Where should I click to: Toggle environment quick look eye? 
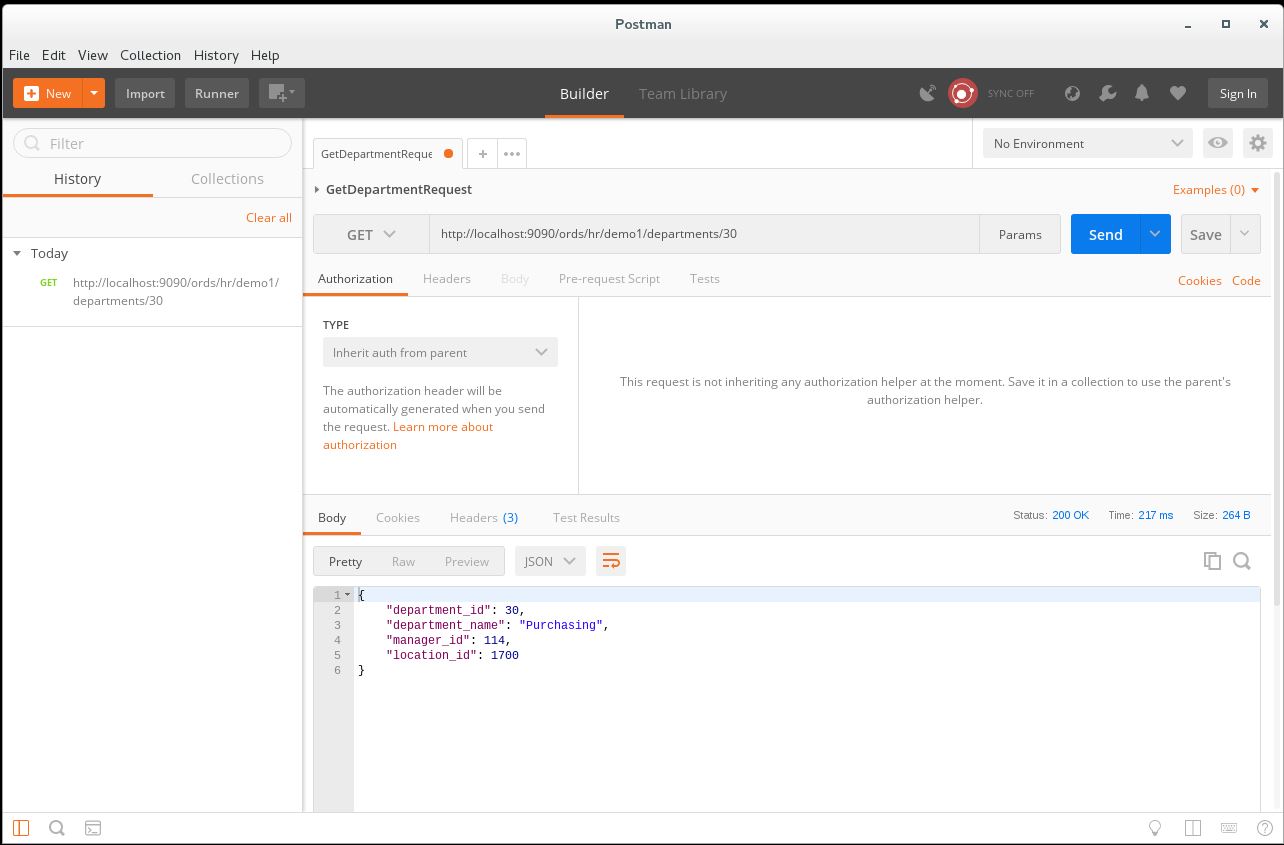click(1217, 143)
